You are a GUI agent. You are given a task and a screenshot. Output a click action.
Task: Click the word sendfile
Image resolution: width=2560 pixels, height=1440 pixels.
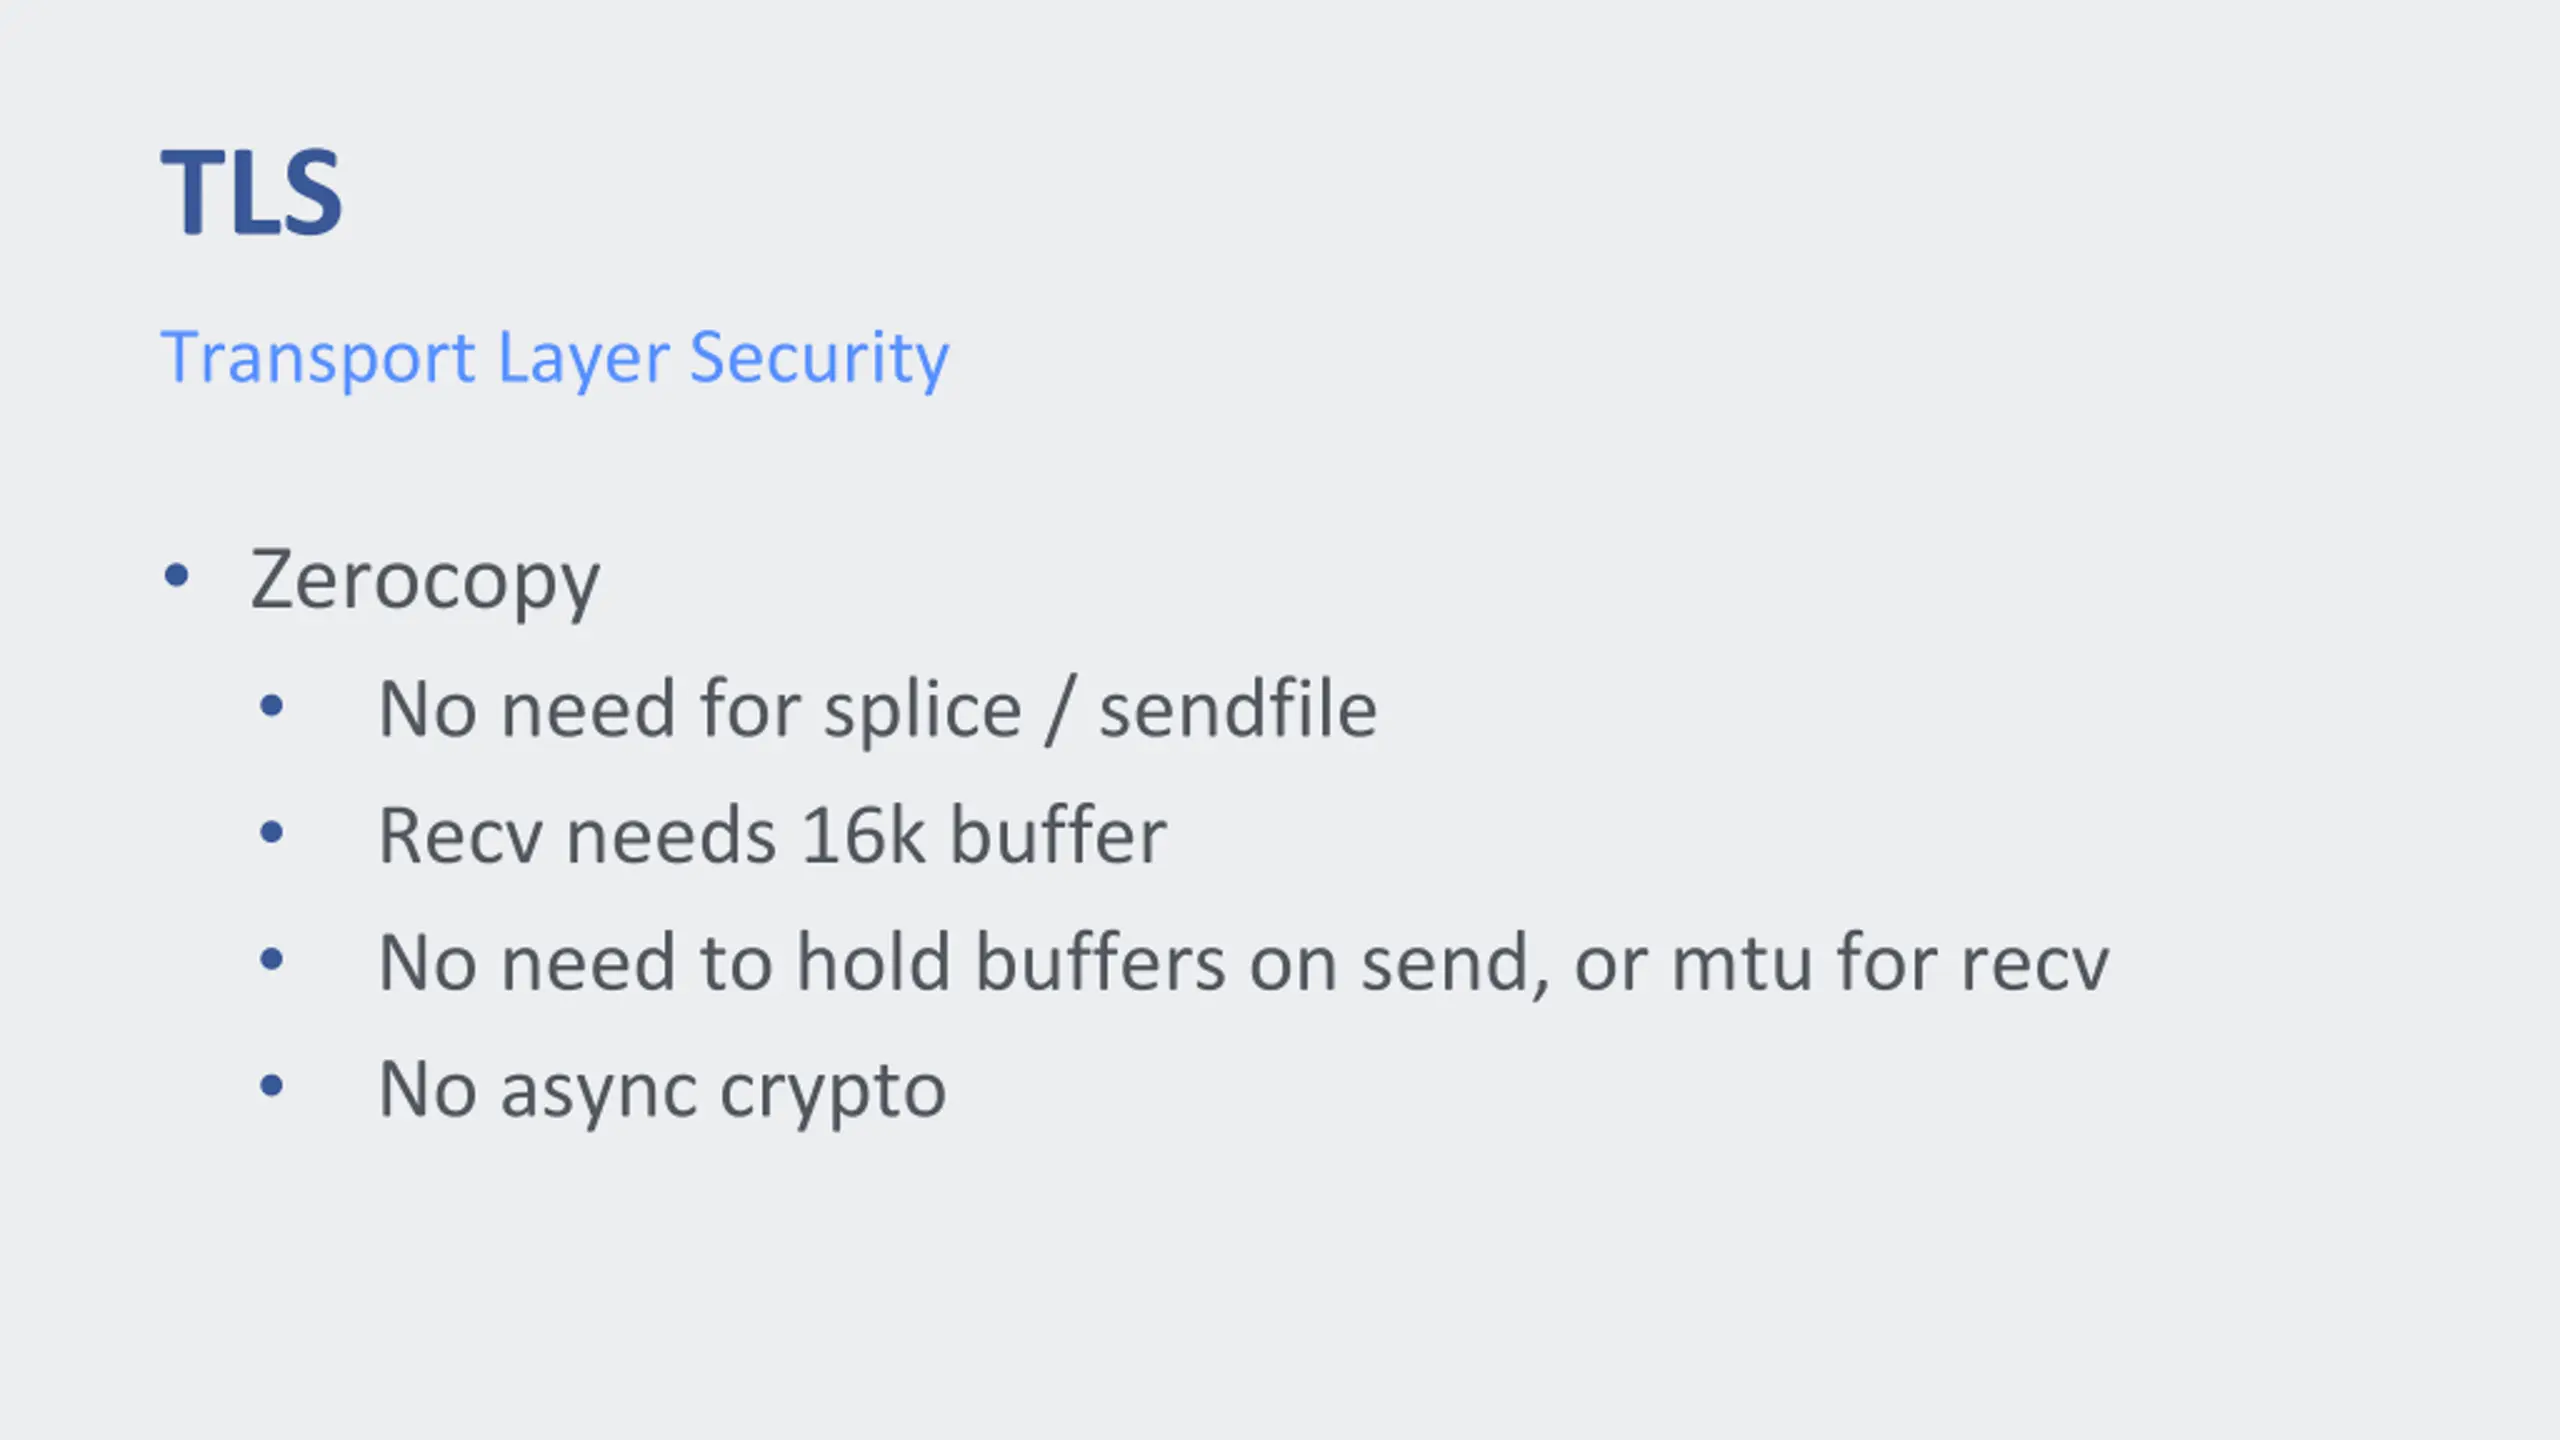[x=1238, y=708]
